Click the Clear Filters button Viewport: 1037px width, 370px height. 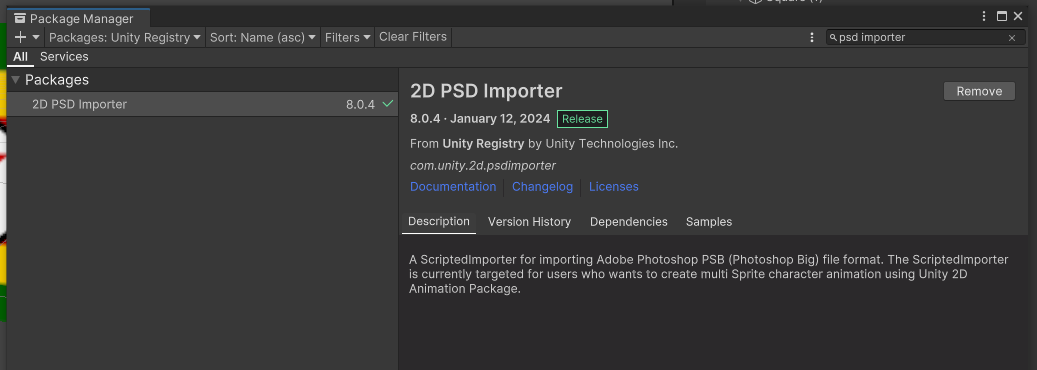413,37
